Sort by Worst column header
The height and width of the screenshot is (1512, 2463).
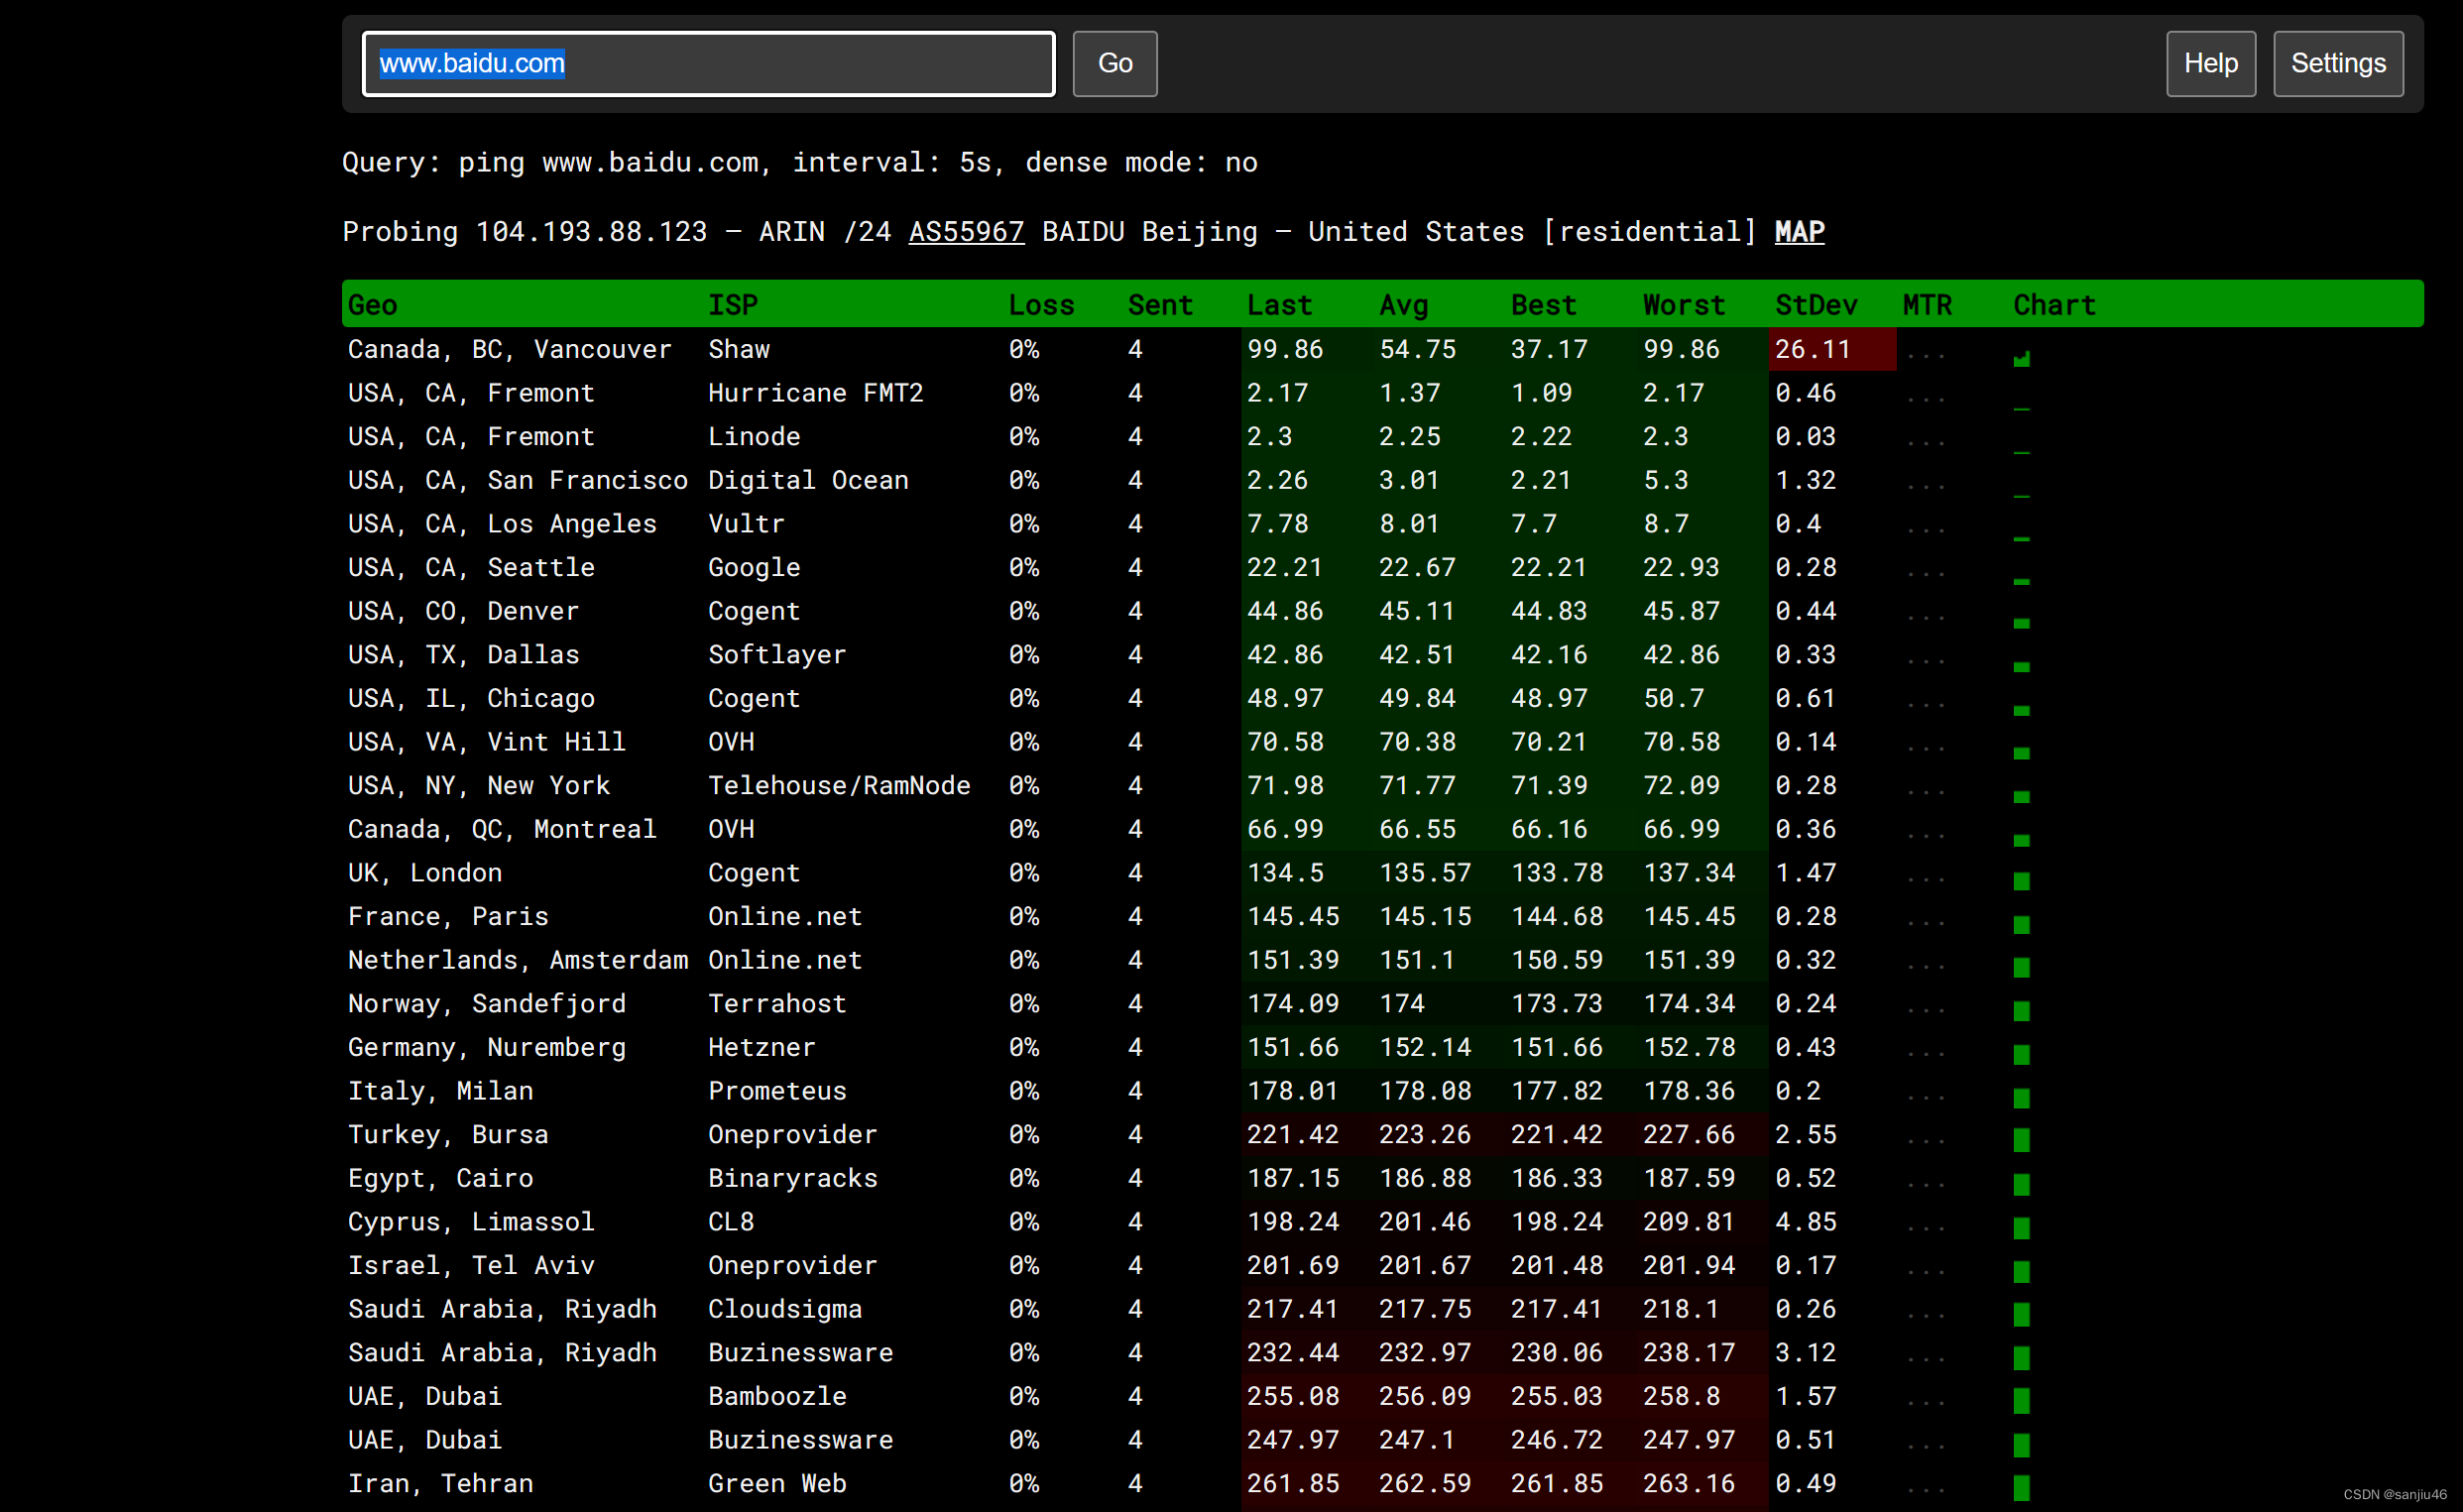1684,305
